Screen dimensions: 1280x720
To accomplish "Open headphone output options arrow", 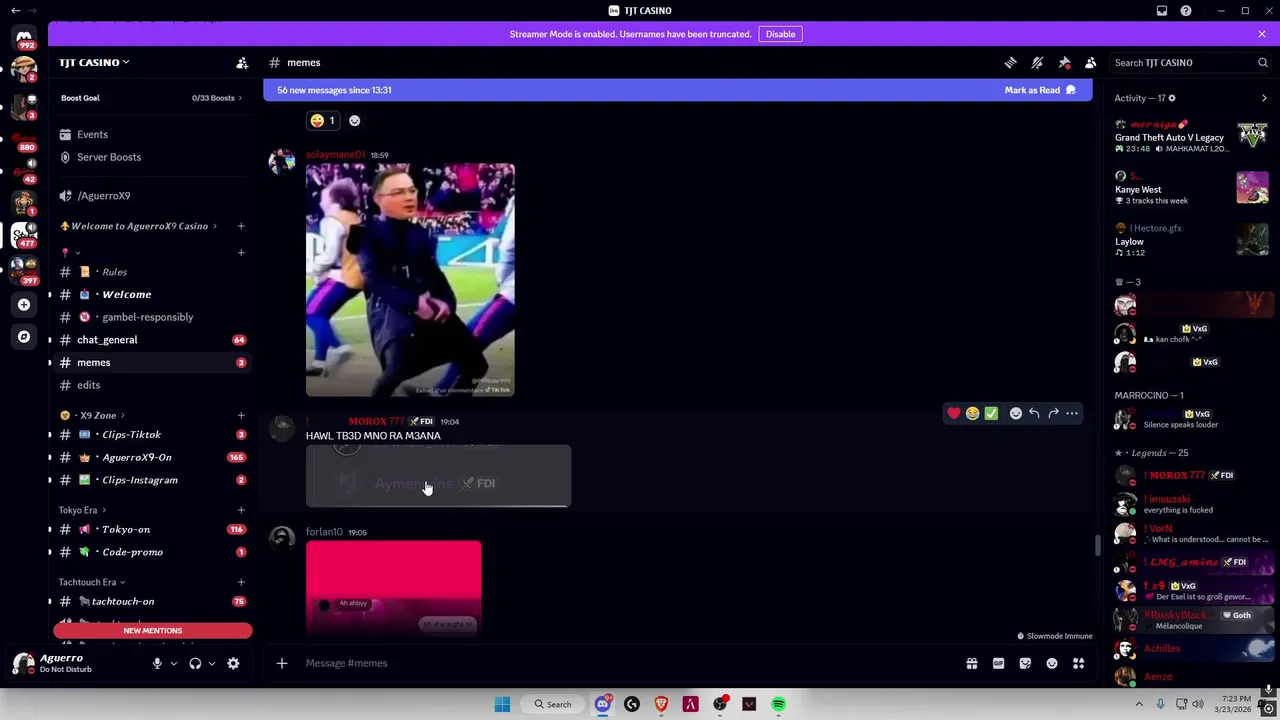I will click(x=211, y=663).
